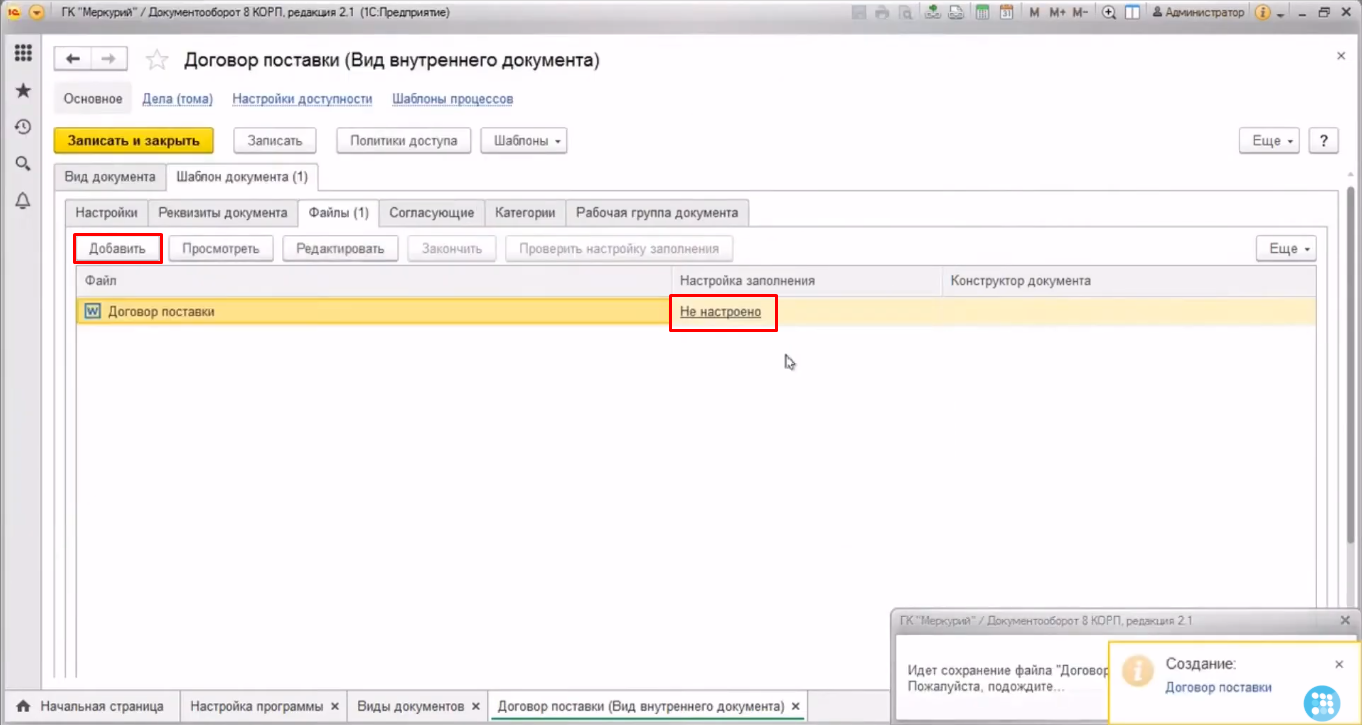Close the Создание notification popup
This screenshot has height=725, width=1362.
point(1339,664)
